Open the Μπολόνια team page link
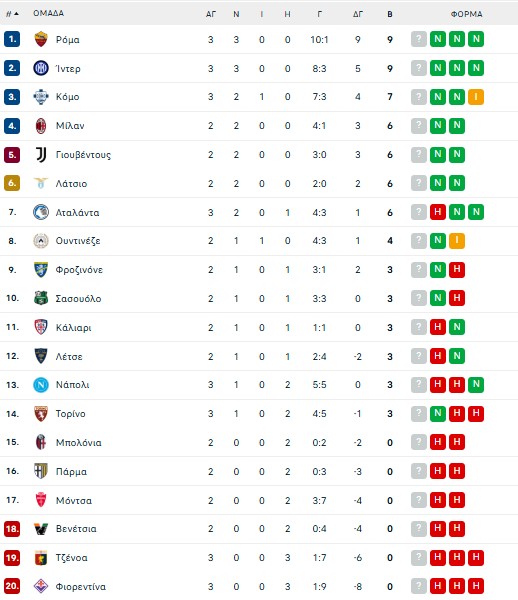Image resolution: width=518 pixels, height=600 pixels. coord(78,443)
